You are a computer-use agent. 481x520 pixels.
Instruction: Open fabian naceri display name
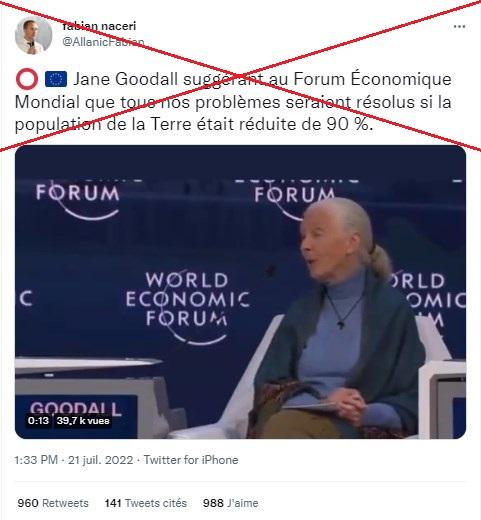click(x=99, y=26)
